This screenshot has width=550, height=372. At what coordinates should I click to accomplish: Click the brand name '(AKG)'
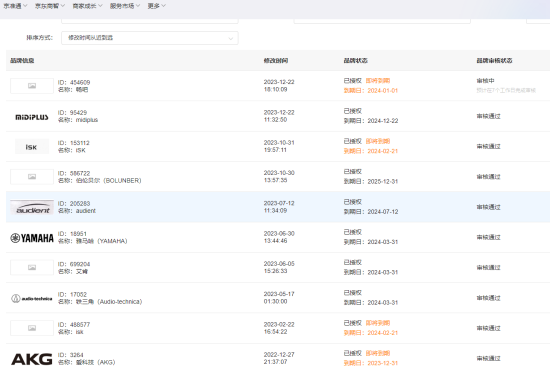pos(106,362)
